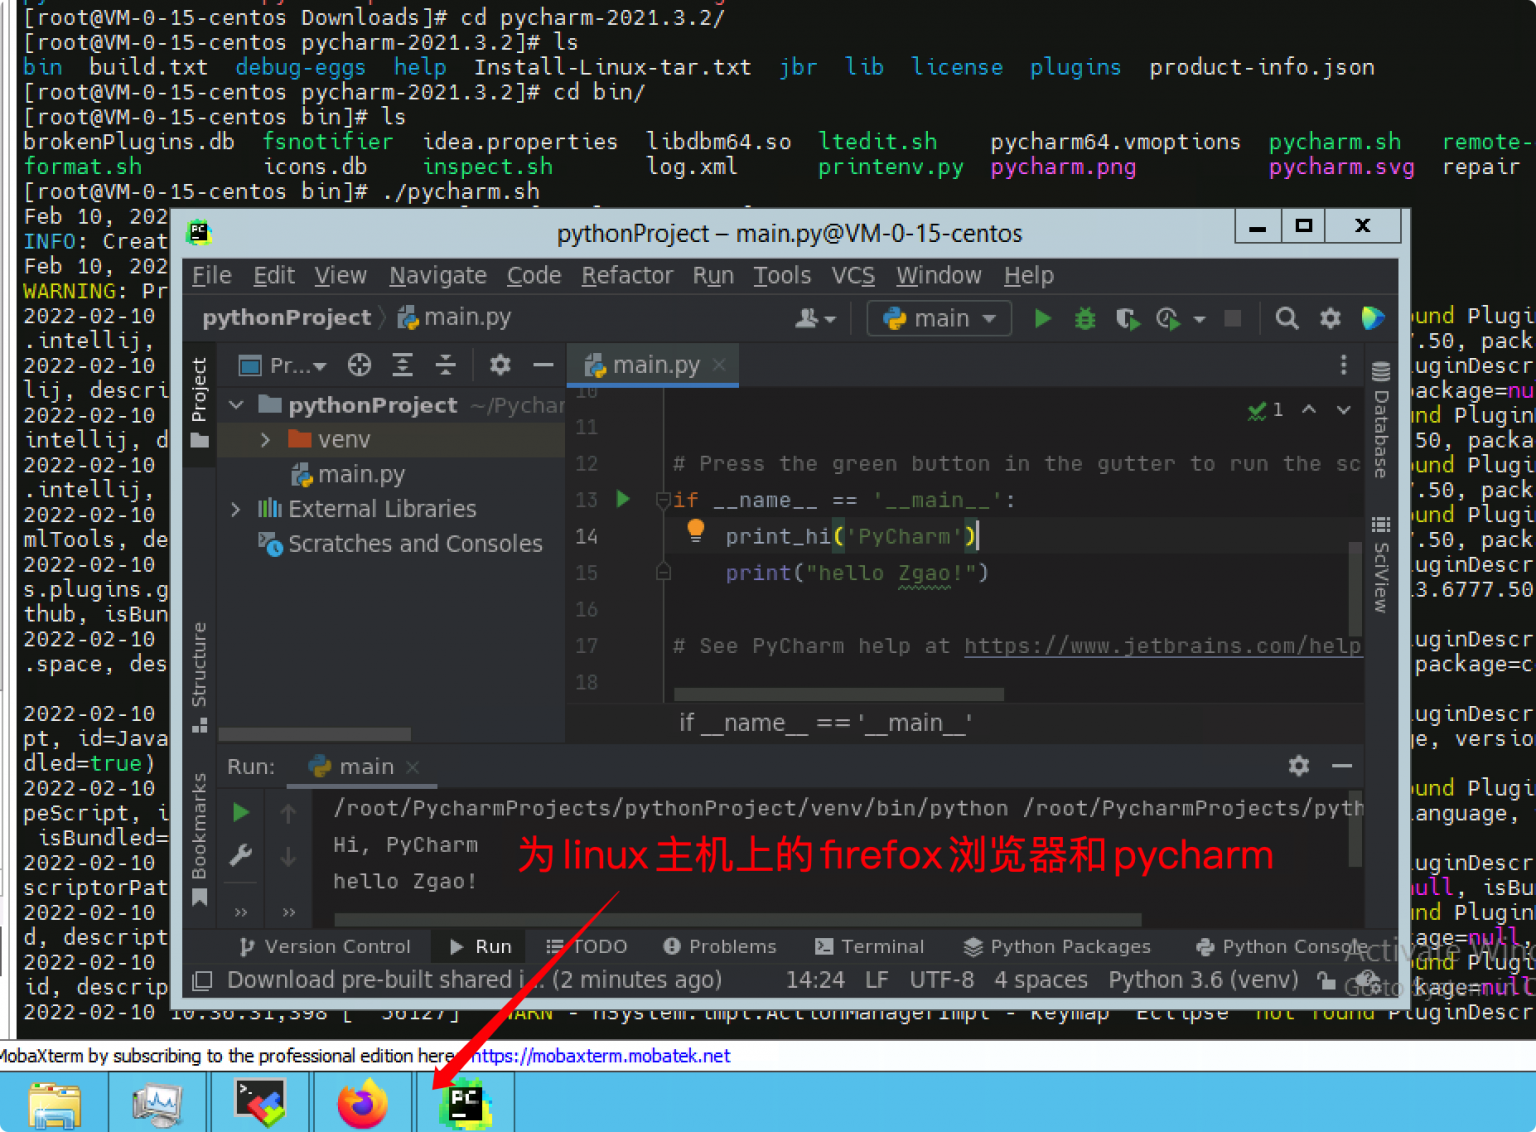Toggle tool window bars via the status bar corner icon
This screenshot has width=1536, height=1132.
point(202,980)
